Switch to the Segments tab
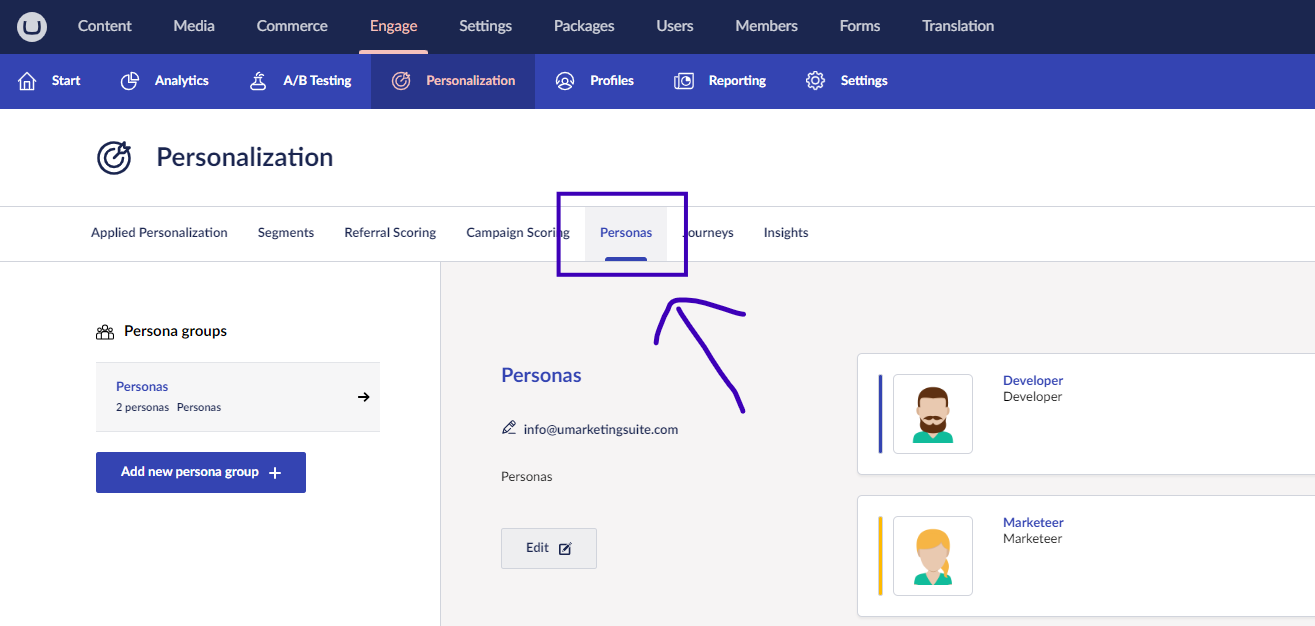Screen dimensions: 1315x626 click(x=285, y=232)
